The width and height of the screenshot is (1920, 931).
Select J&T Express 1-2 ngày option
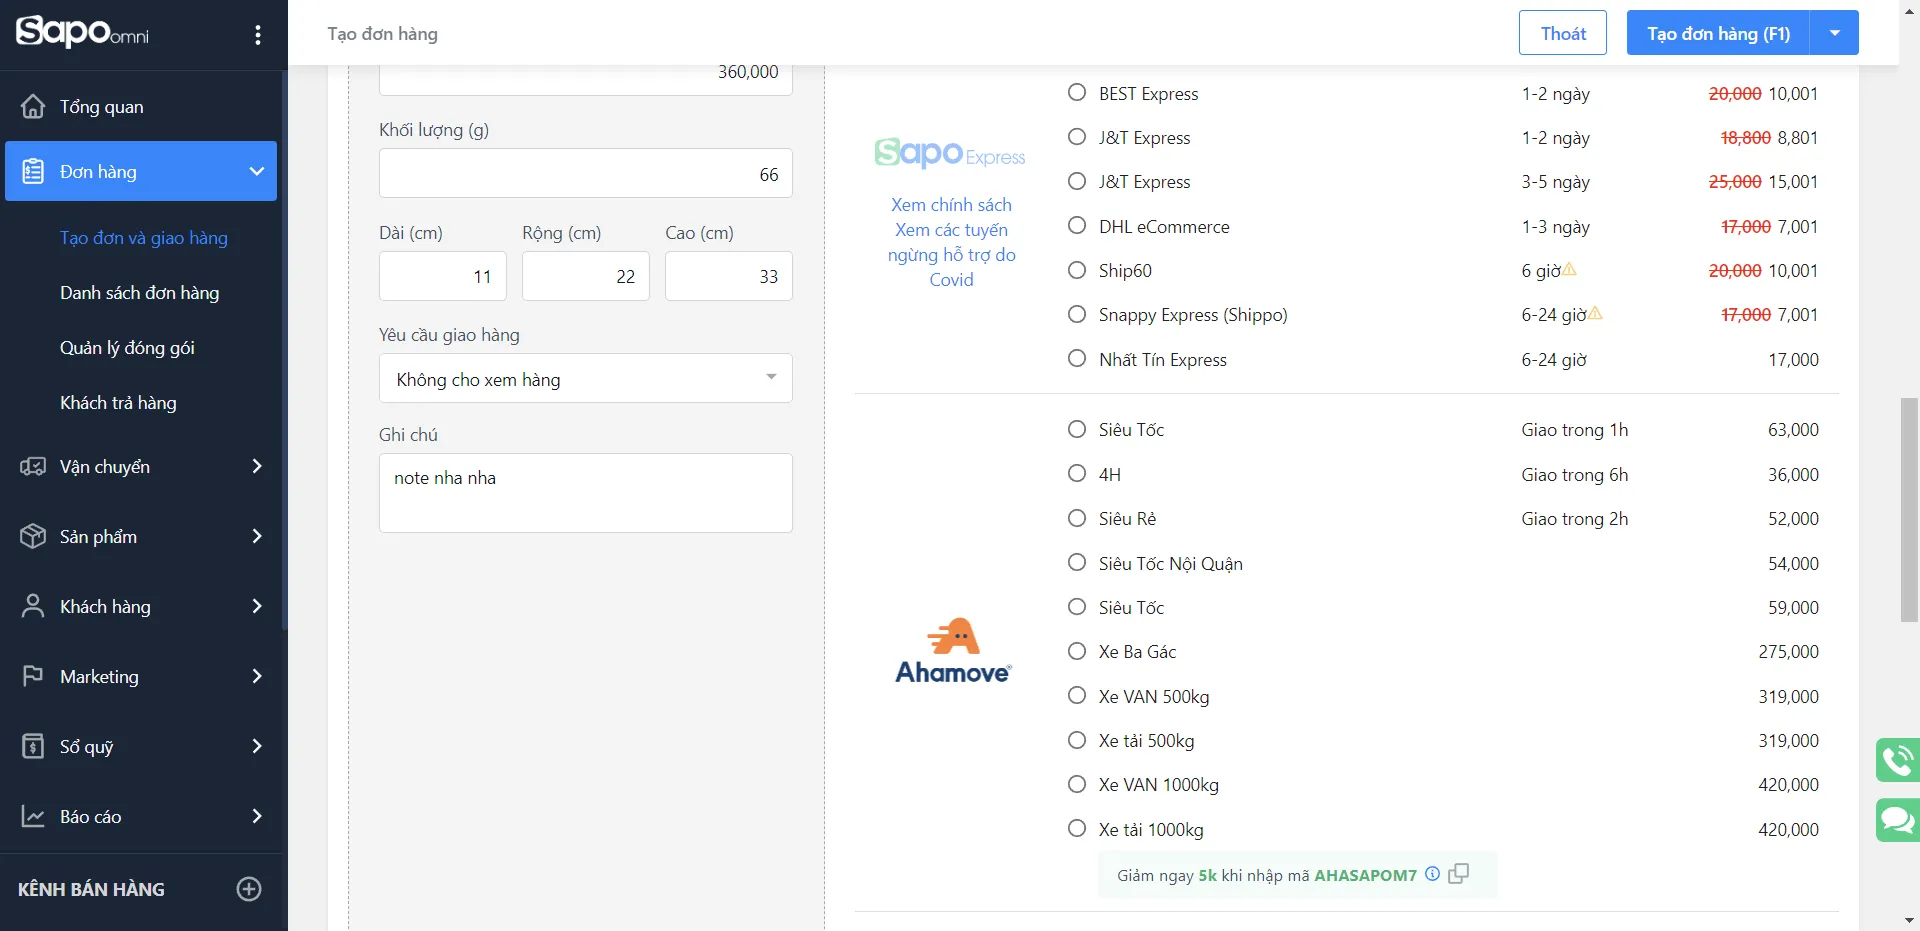[1077, 137]
